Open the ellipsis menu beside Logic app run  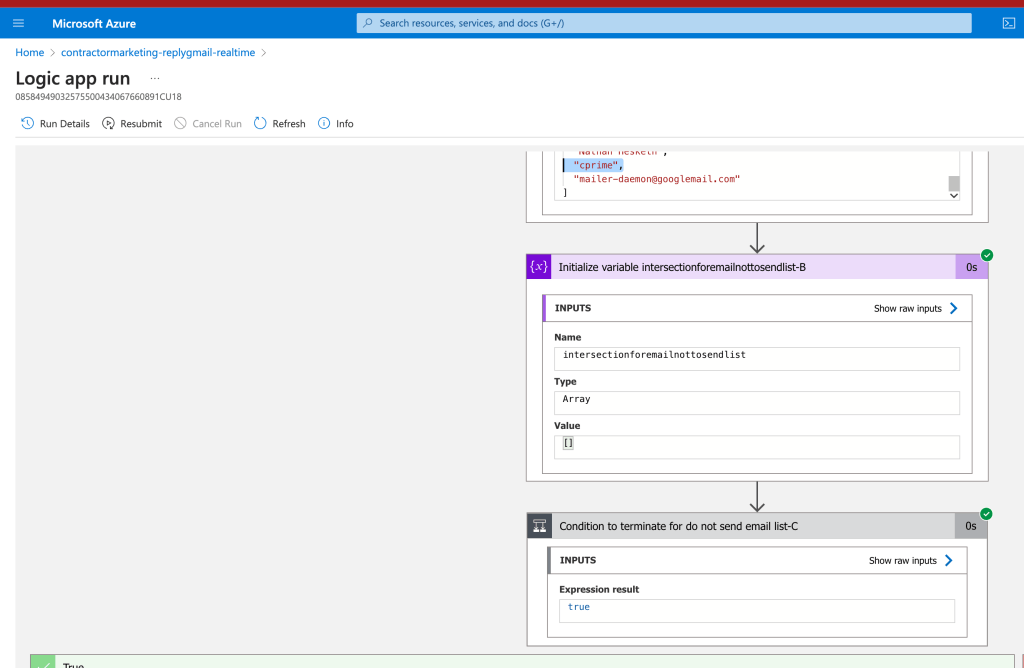[x=155, y=78]
